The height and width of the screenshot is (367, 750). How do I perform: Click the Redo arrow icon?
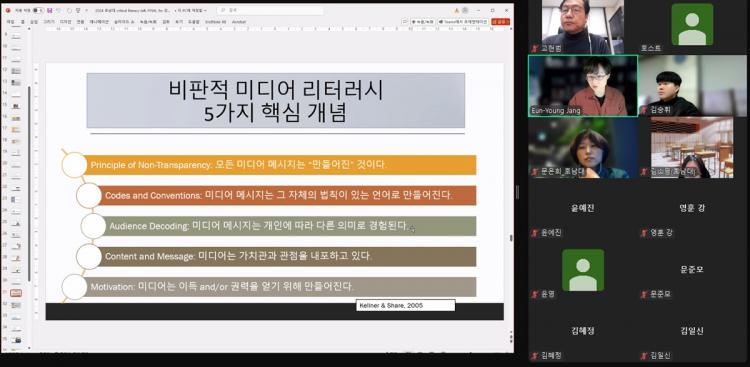pyautogui.click(x=70, y=11)
